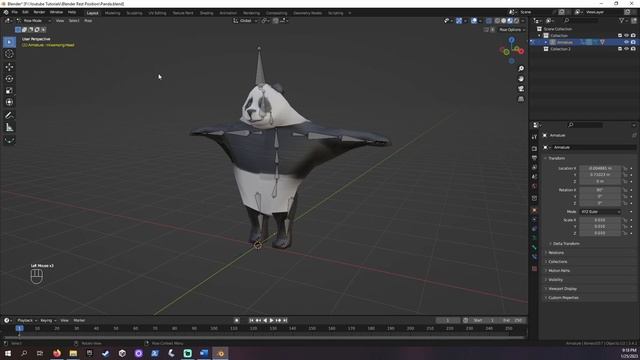Open the Render menu

(39, 13)
